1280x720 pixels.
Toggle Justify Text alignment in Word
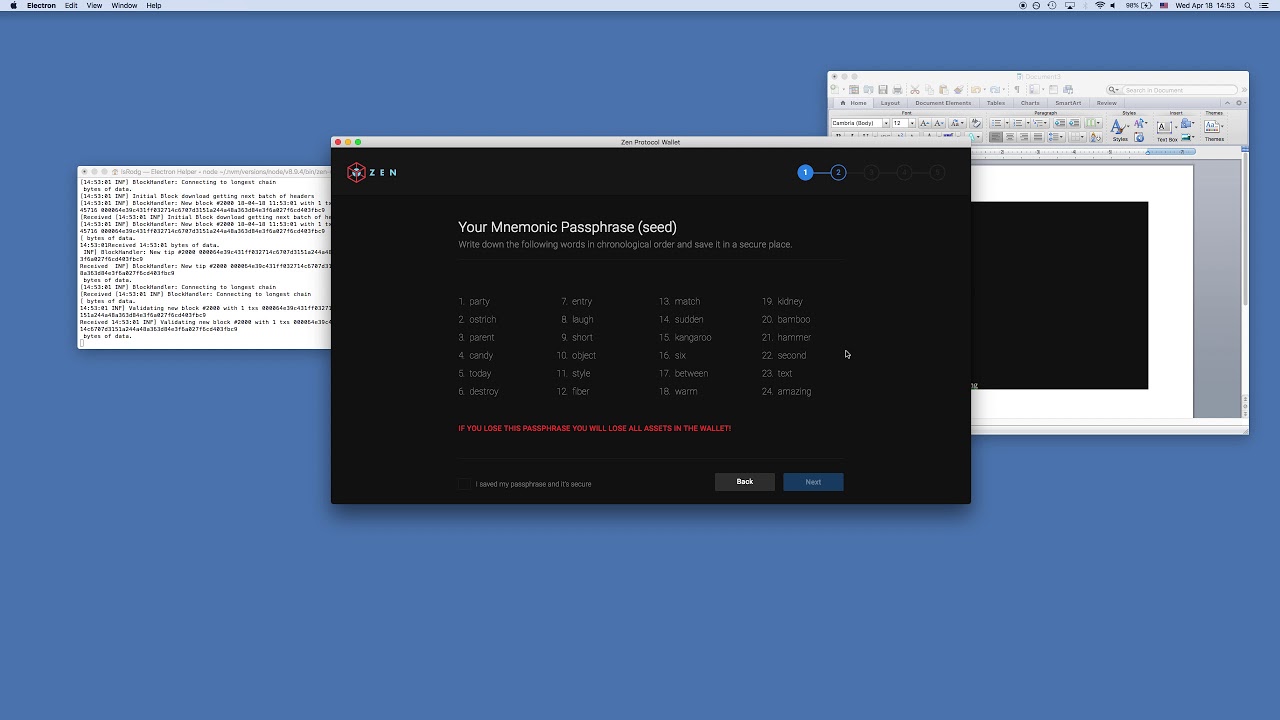(1038, 137)
